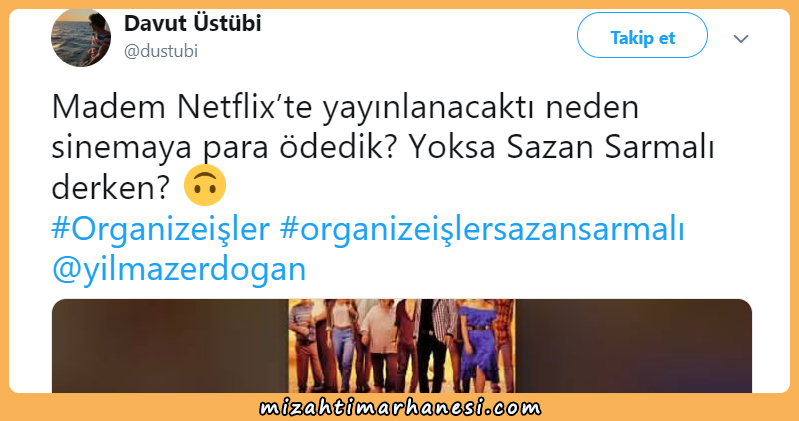Click the upside-down face emoji

(205, 186)
